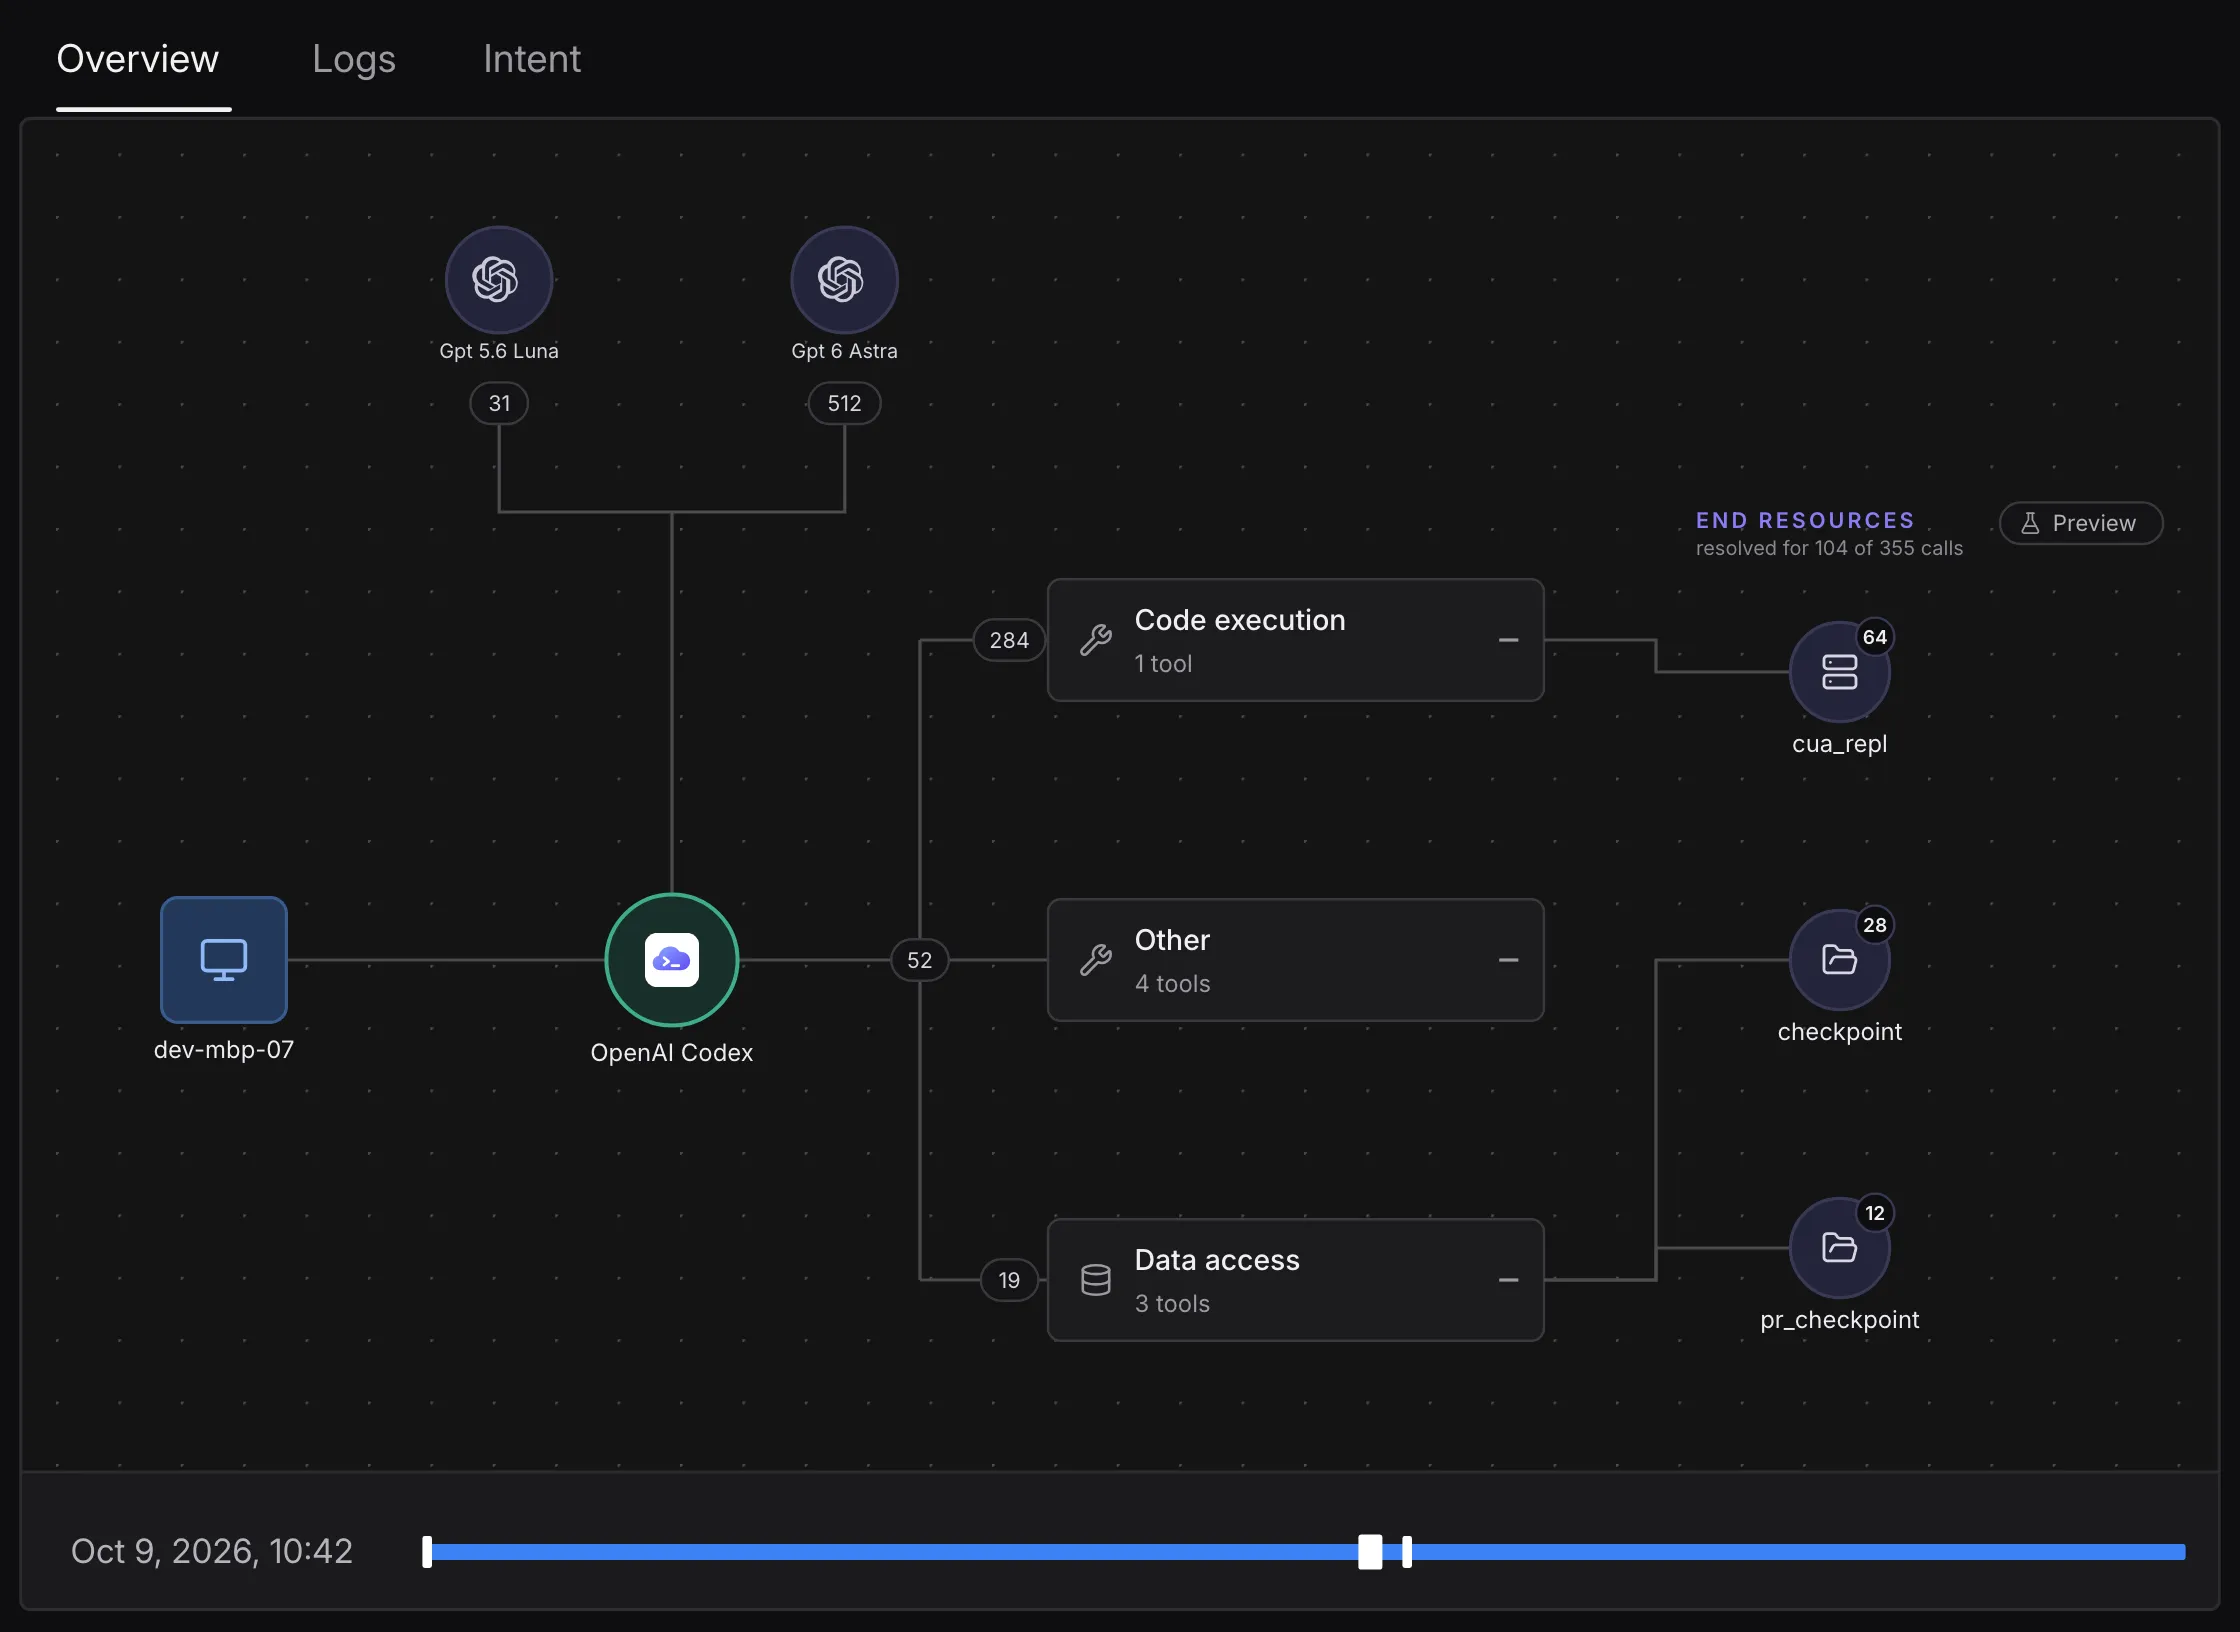Open the cua_repl server resource icon

[1839, 672]
